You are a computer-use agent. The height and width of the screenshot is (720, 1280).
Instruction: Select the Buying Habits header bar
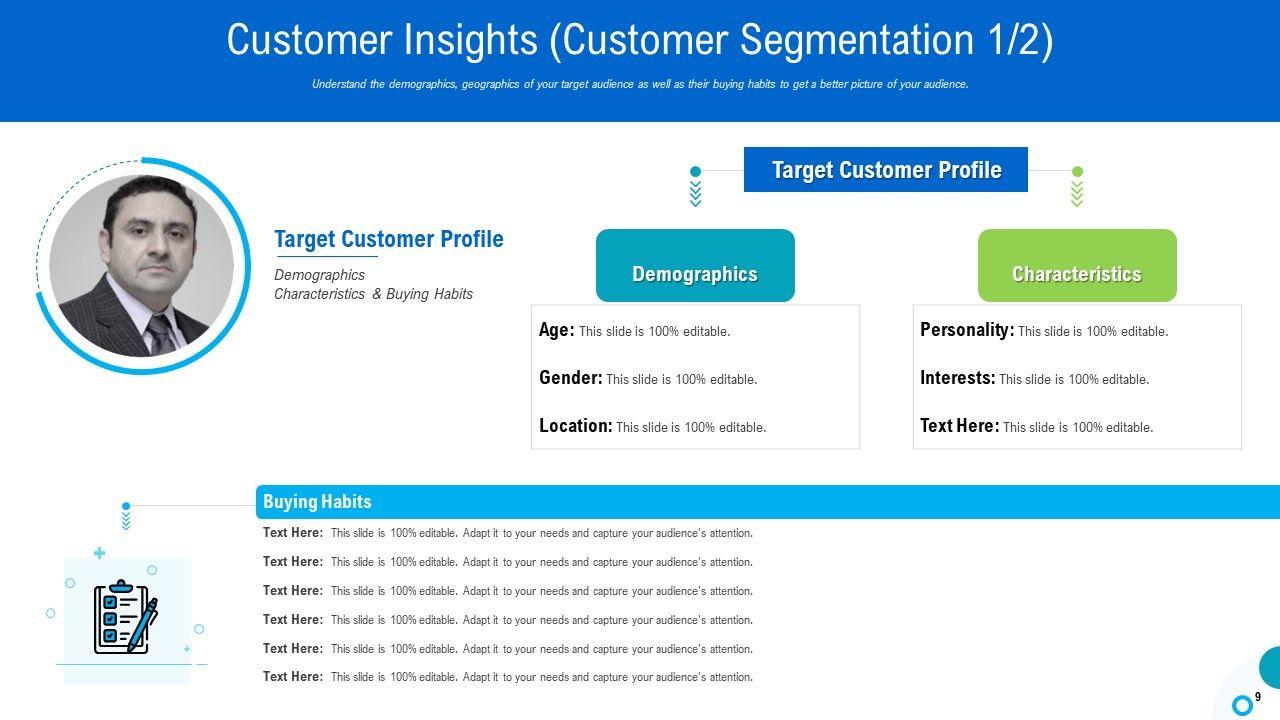(x=767, y=502)
